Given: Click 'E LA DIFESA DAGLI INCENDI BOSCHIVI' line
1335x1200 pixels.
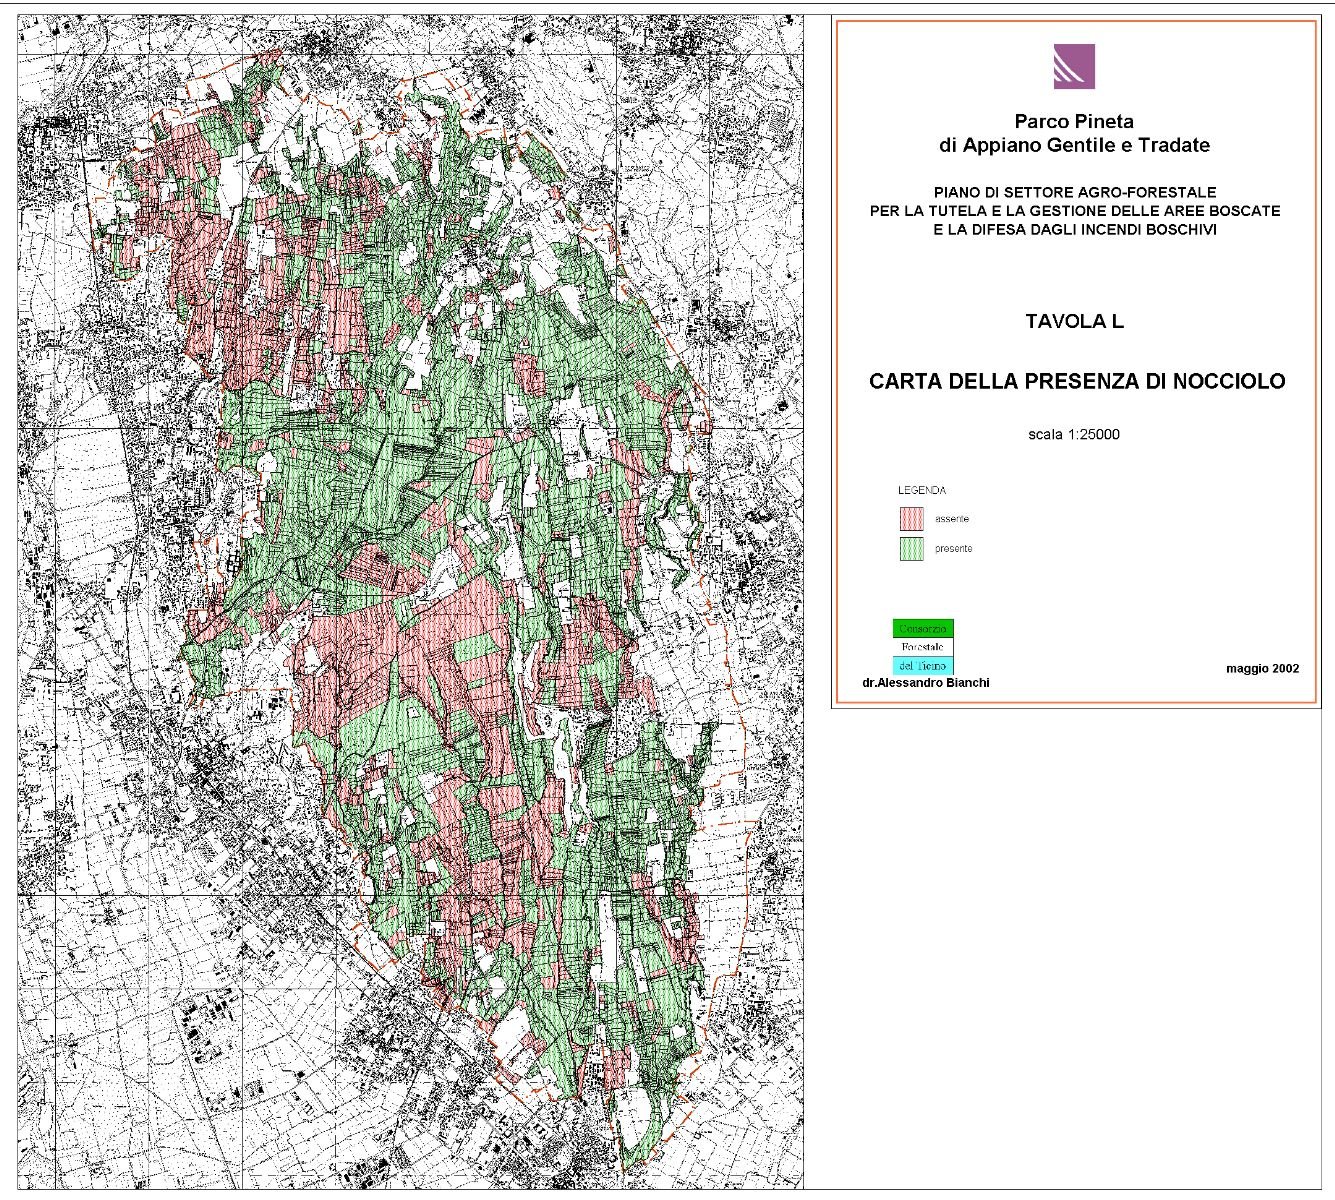Looking at the screenshot, I should click(1074, 230).
